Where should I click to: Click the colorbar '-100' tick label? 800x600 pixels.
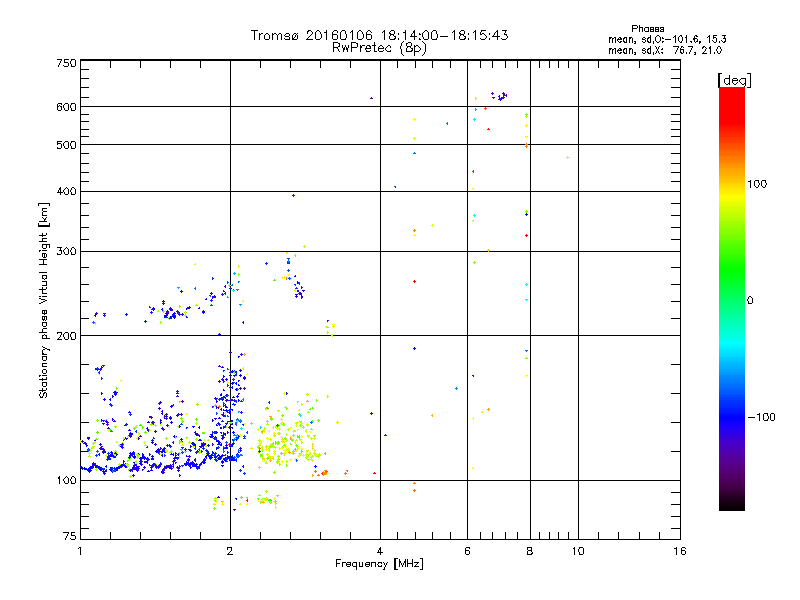click(x=761, y=417)
